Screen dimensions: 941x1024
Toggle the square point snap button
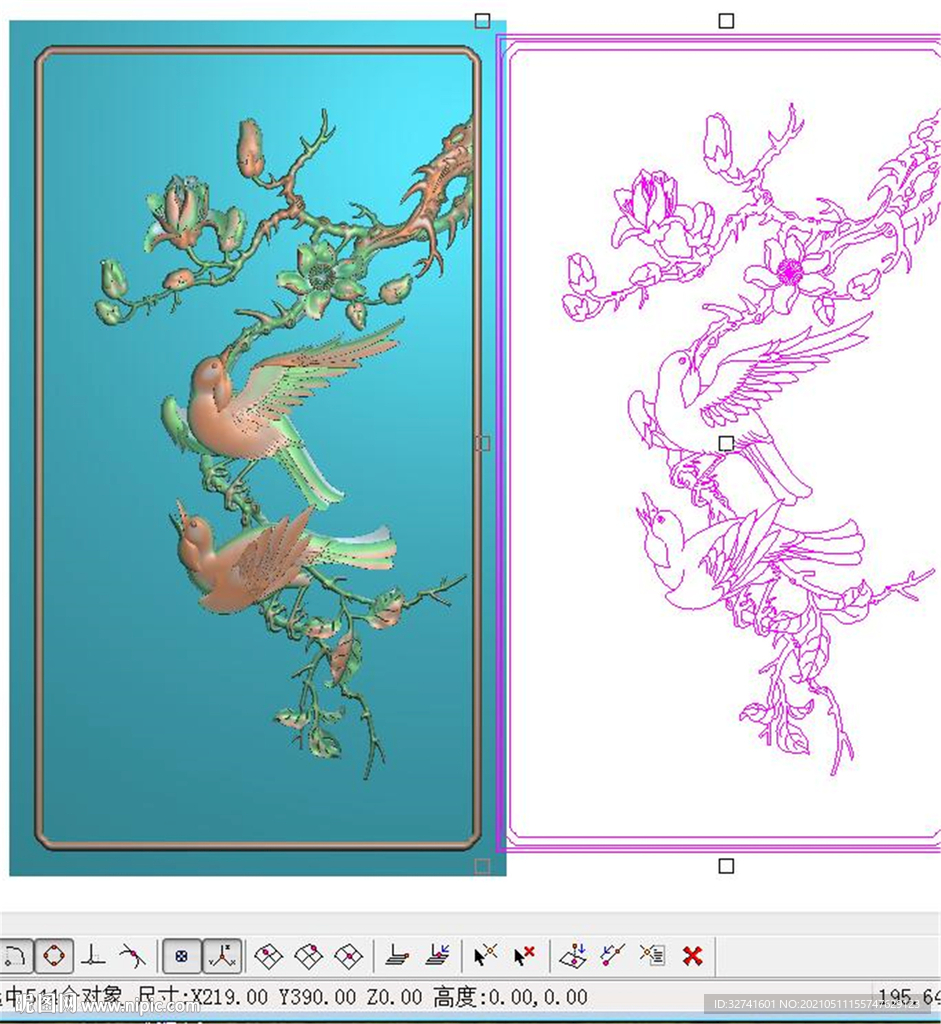click(181, 956)
